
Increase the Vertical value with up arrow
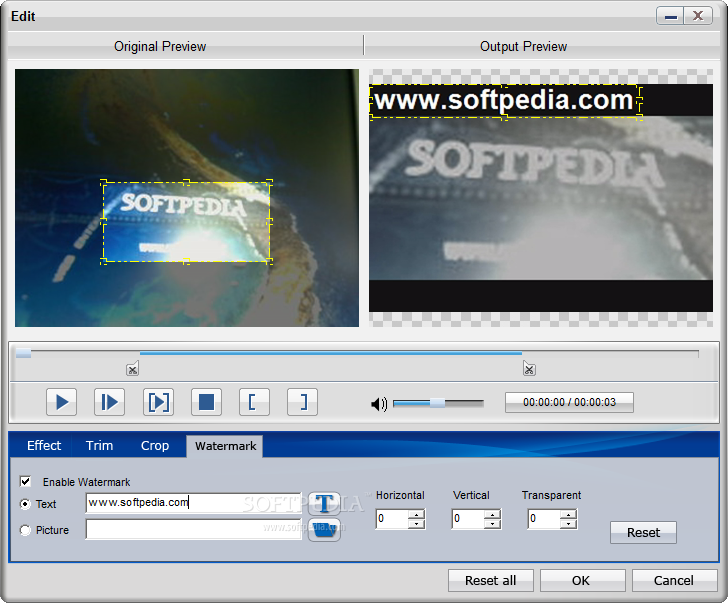point(492,514)
